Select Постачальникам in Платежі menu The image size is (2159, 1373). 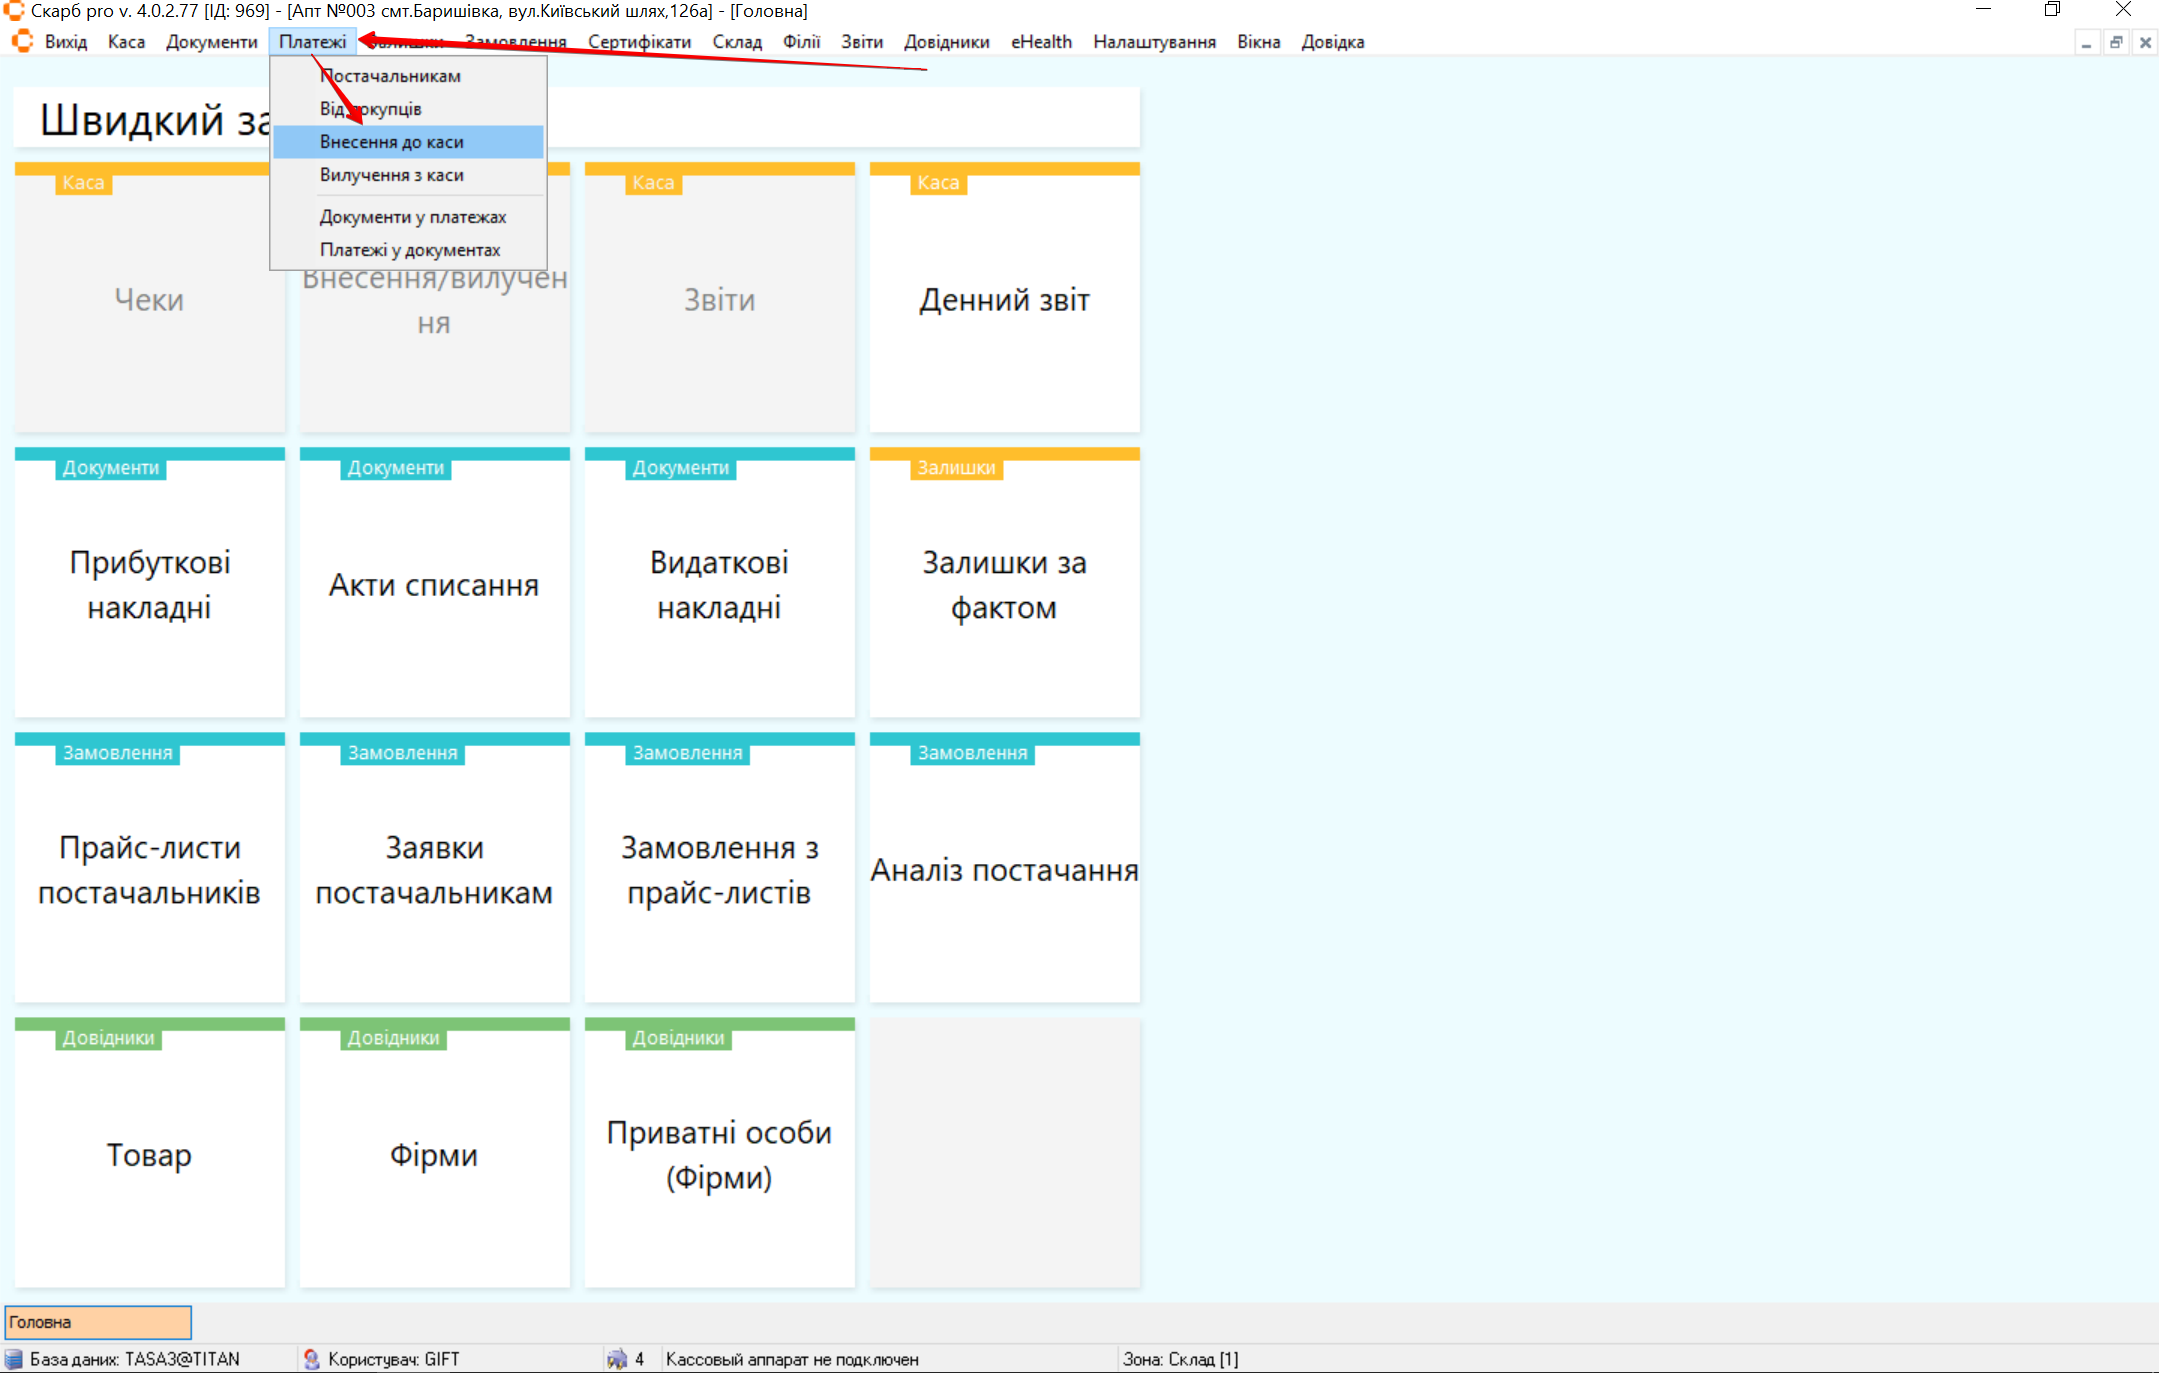[x=391, y=76]
